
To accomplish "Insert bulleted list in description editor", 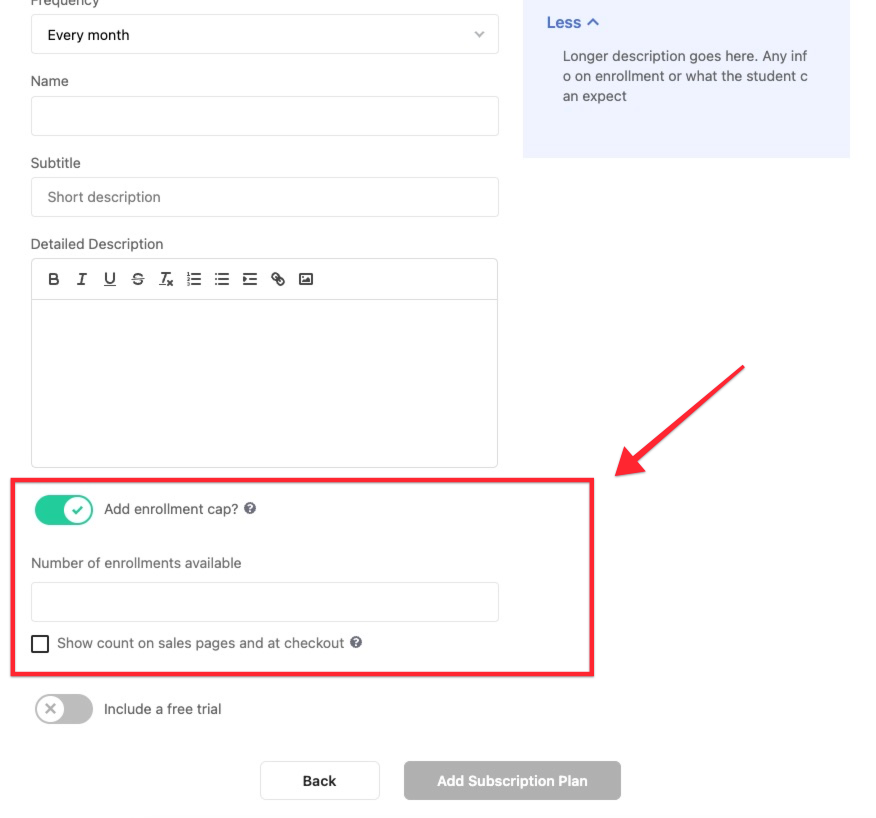I will point(222,279).
